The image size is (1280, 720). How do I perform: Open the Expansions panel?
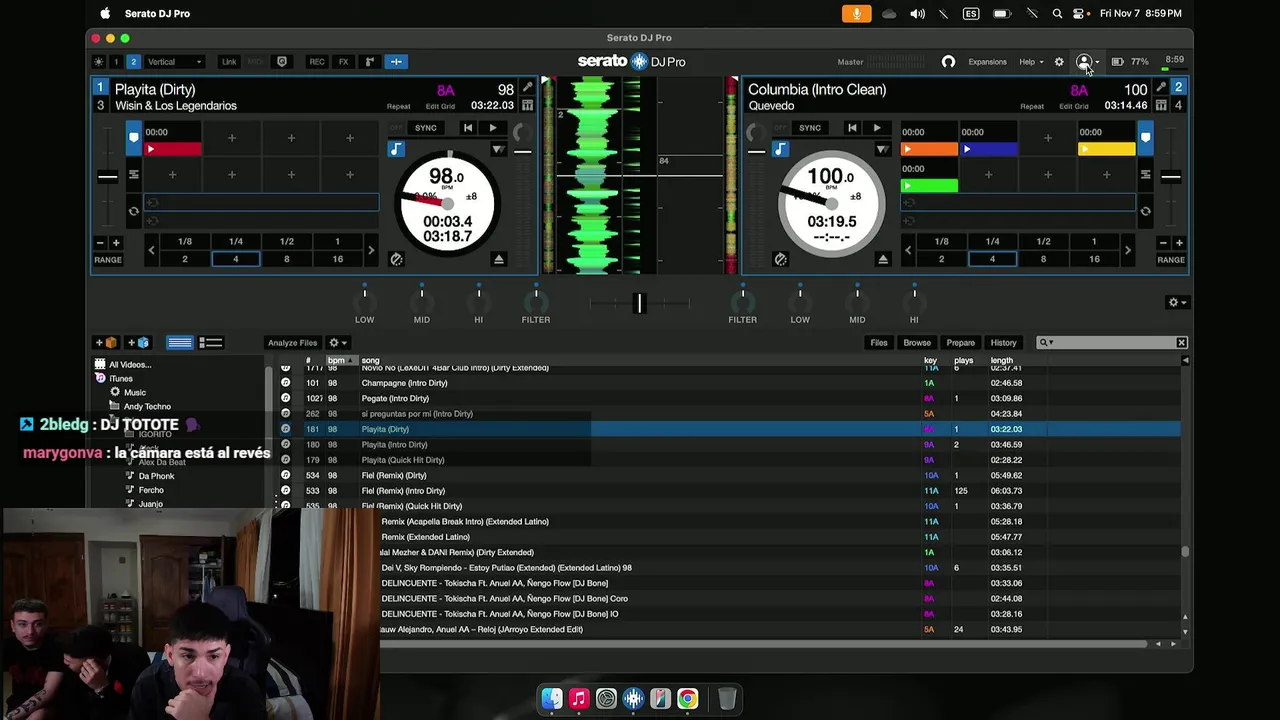point(987,62)
